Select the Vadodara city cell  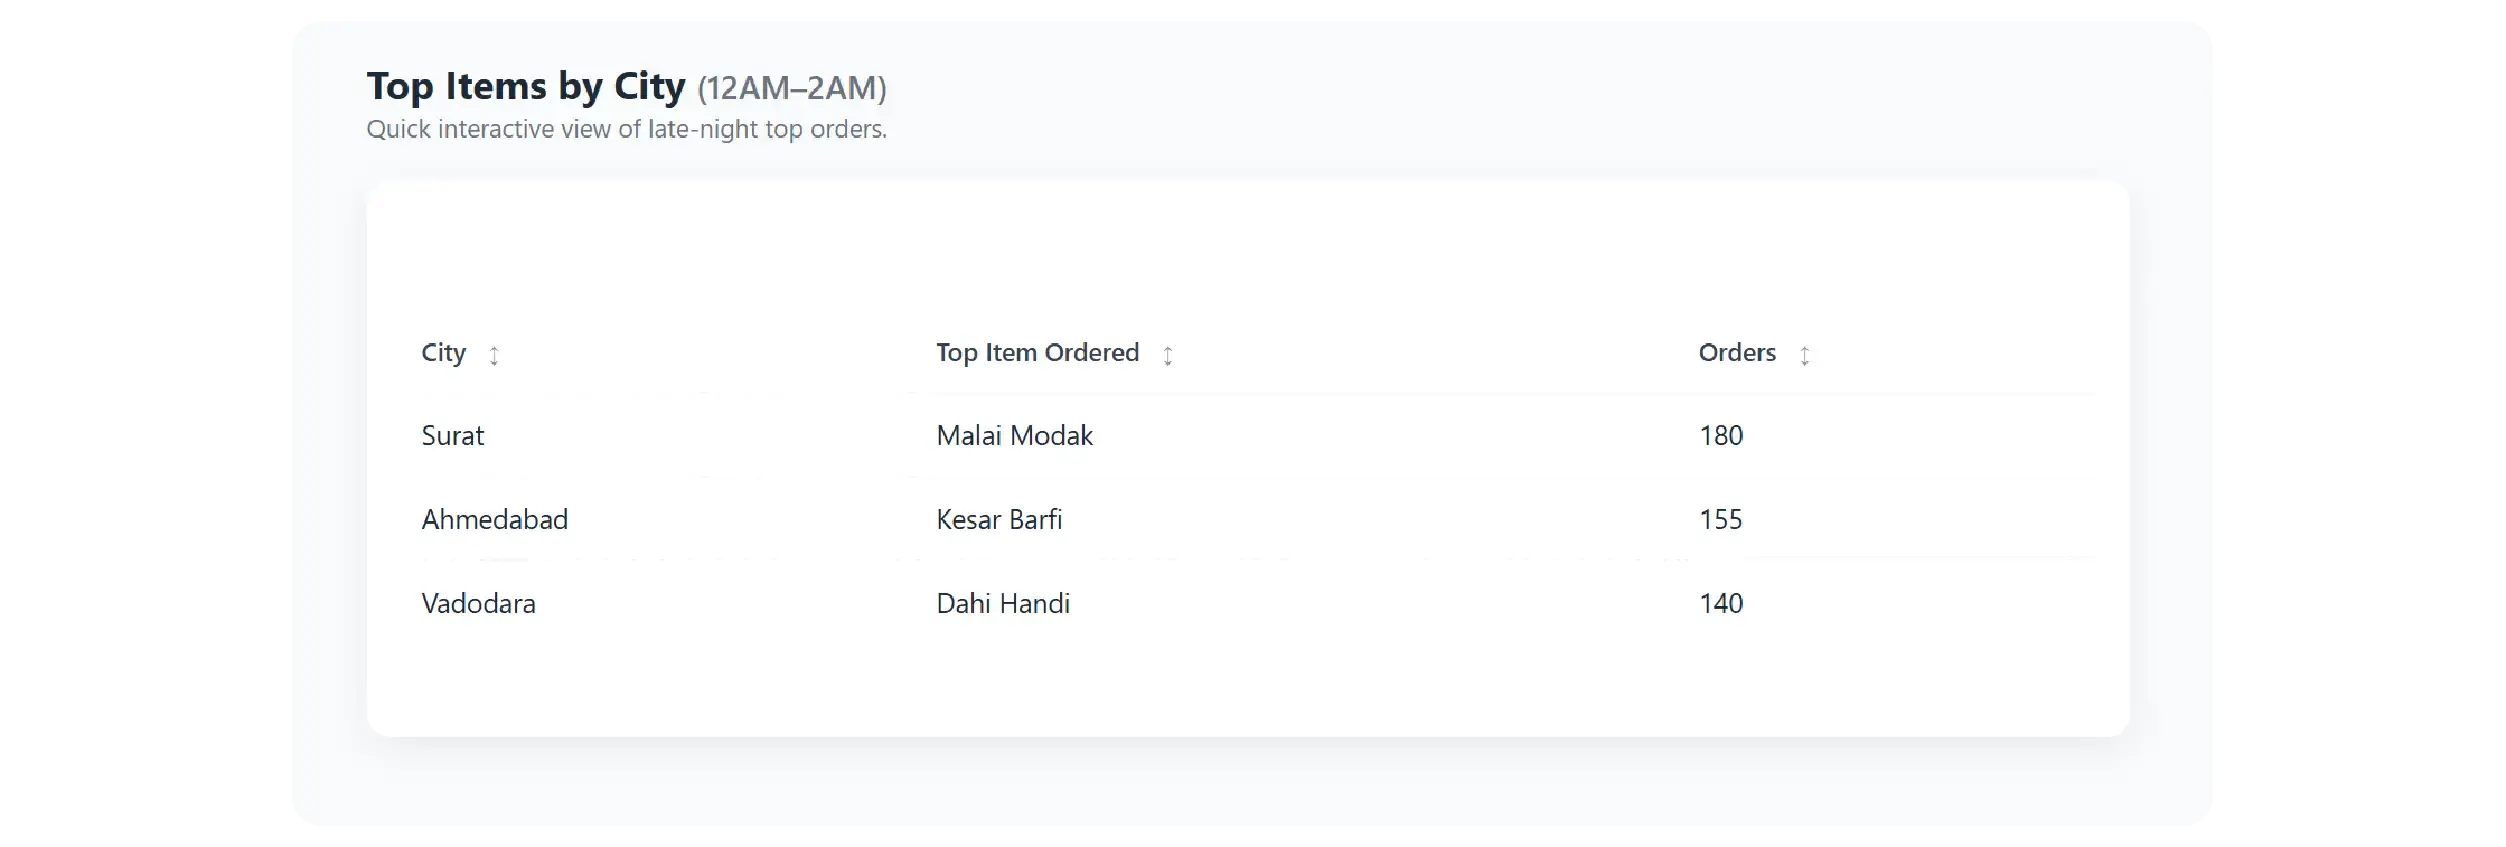pyautogui.click(x=478, y=604)
